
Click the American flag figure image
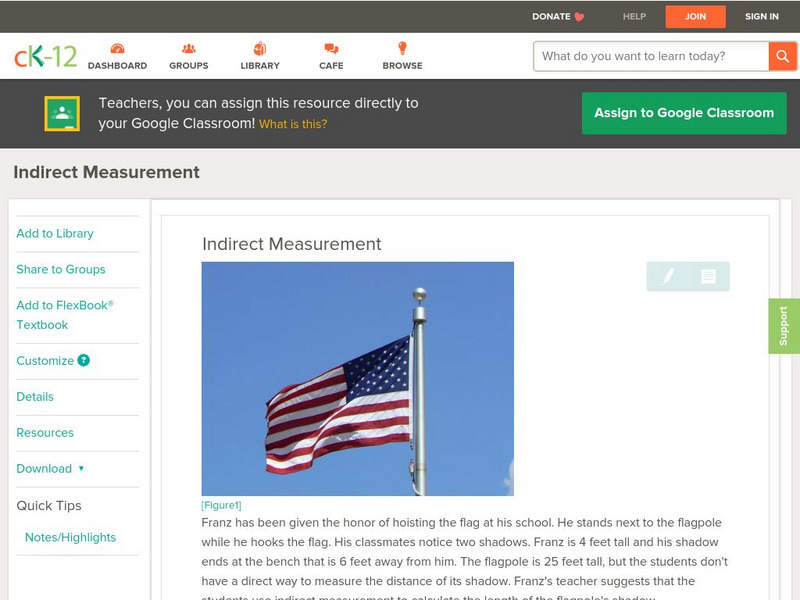[x=357, y=378]
